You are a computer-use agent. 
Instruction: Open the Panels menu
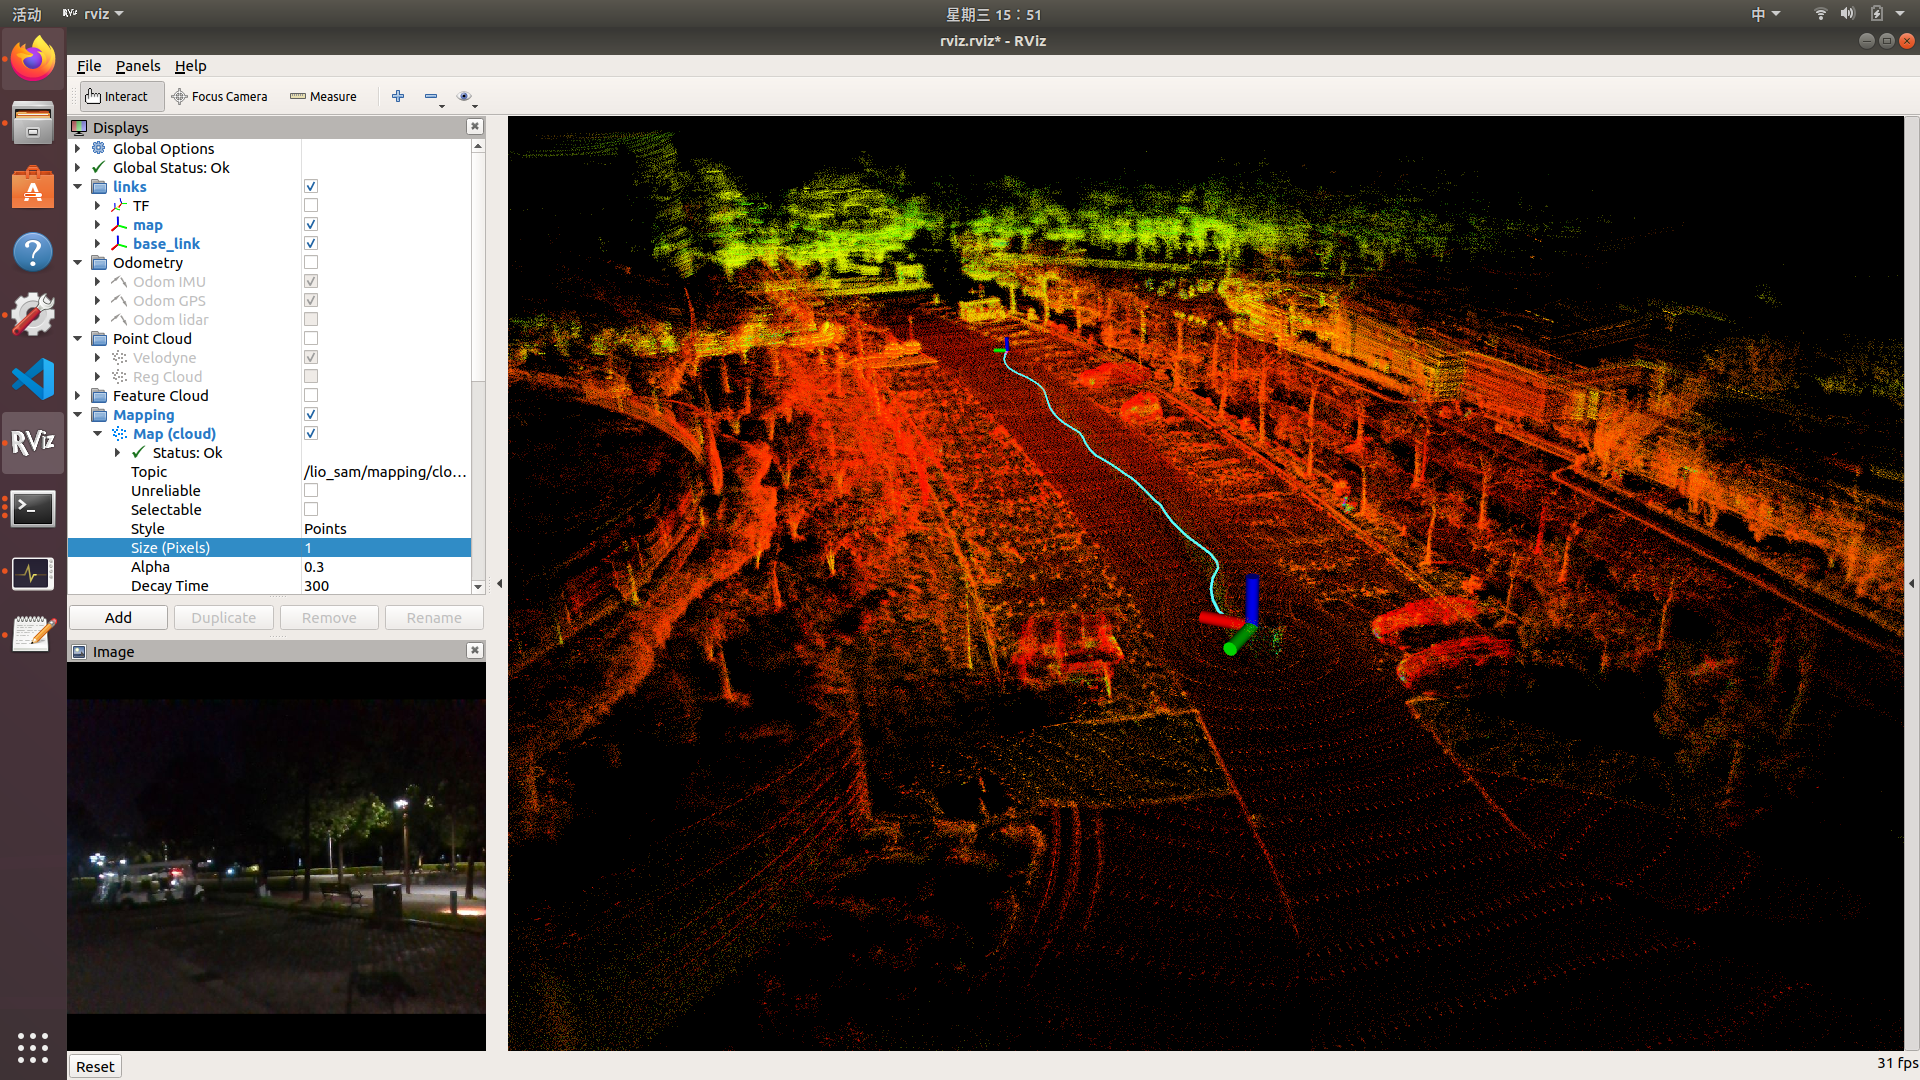[x=138, y=66]
